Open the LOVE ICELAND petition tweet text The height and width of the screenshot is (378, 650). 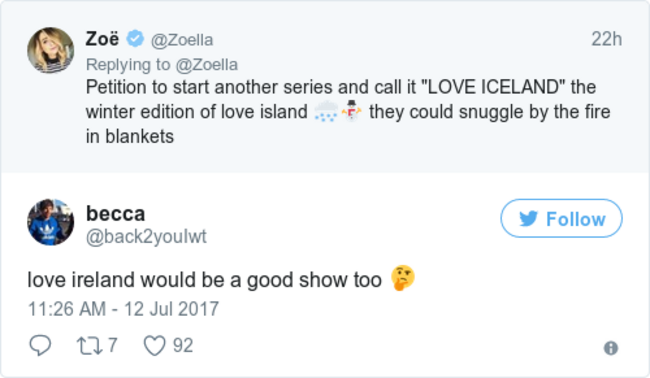(x=348, y=111)
